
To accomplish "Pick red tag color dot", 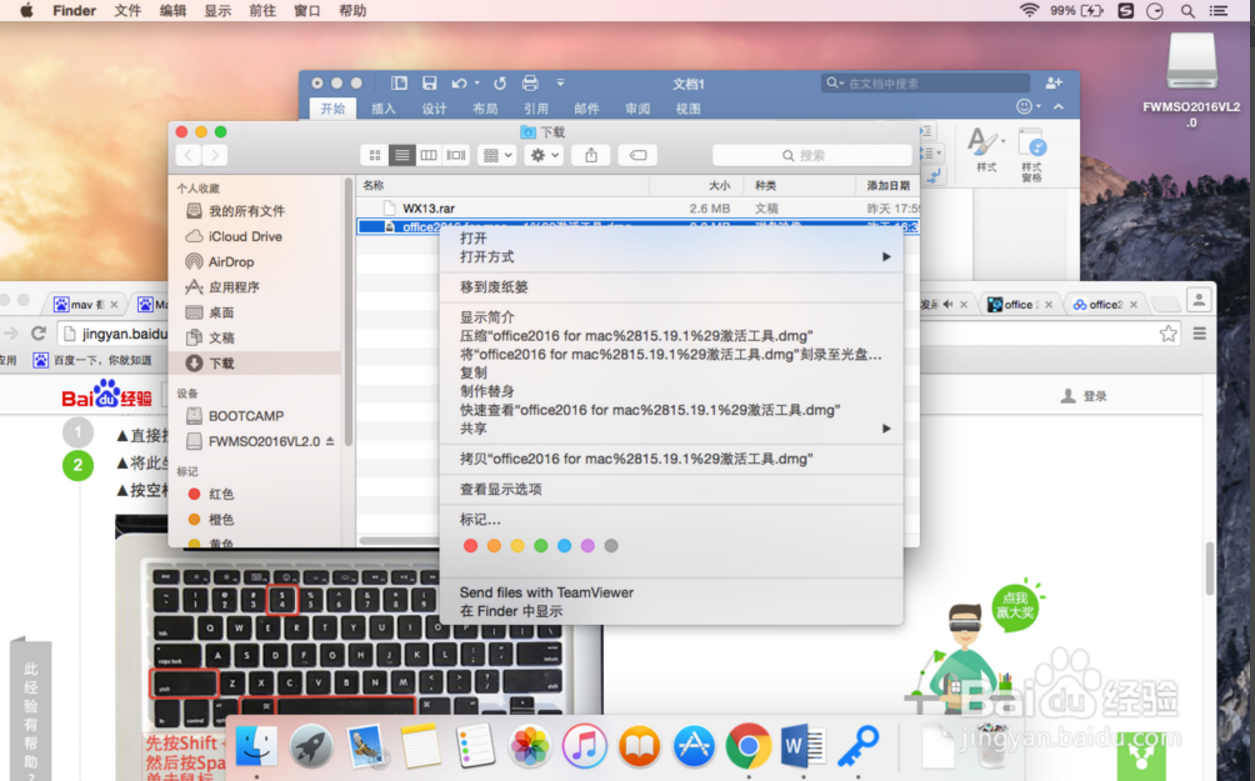I will click(x=470, y=546).
